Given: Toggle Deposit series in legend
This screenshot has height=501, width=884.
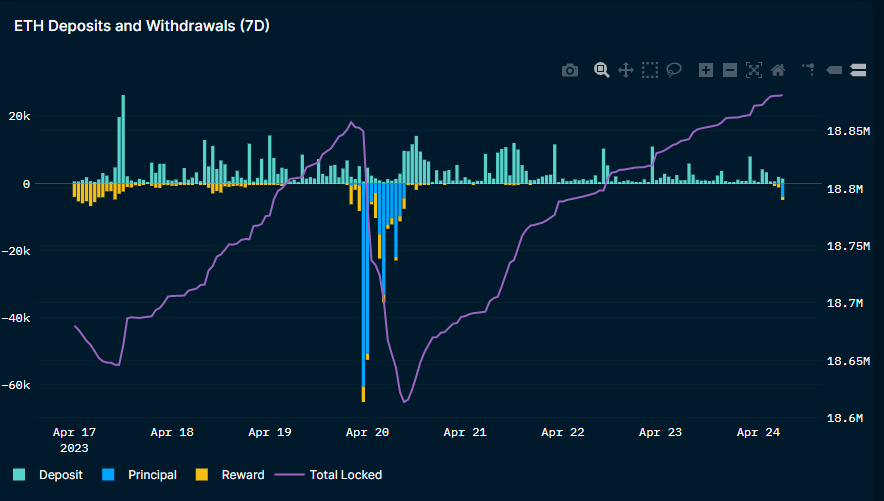Looking at the screenshot, I should click(x=60, y=475).
